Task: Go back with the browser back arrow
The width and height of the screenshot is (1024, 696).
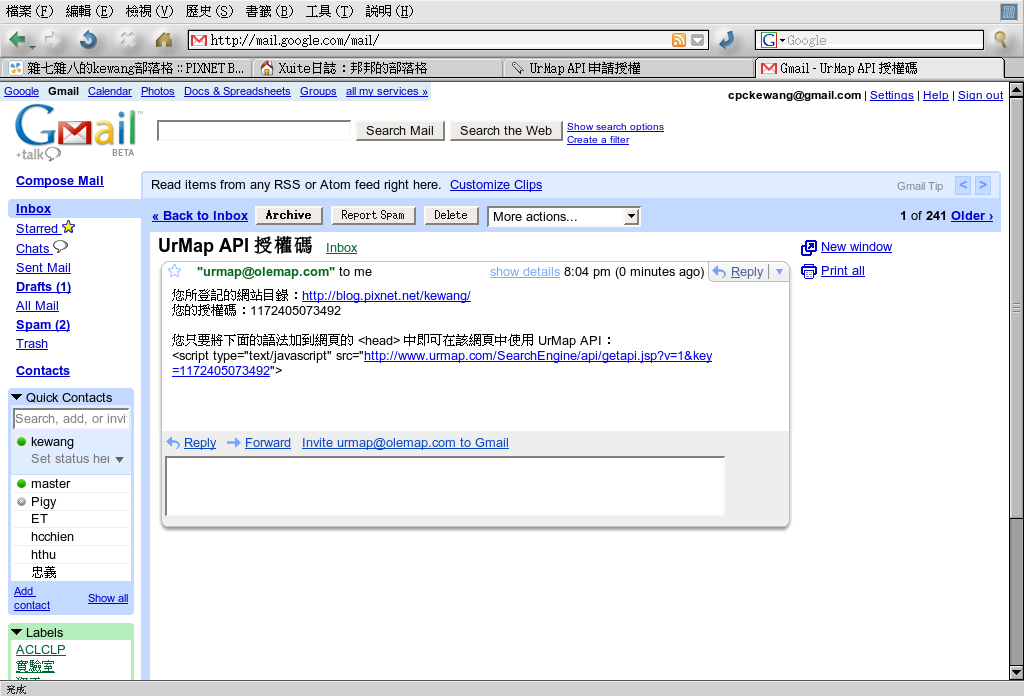Action: [18, 40]
